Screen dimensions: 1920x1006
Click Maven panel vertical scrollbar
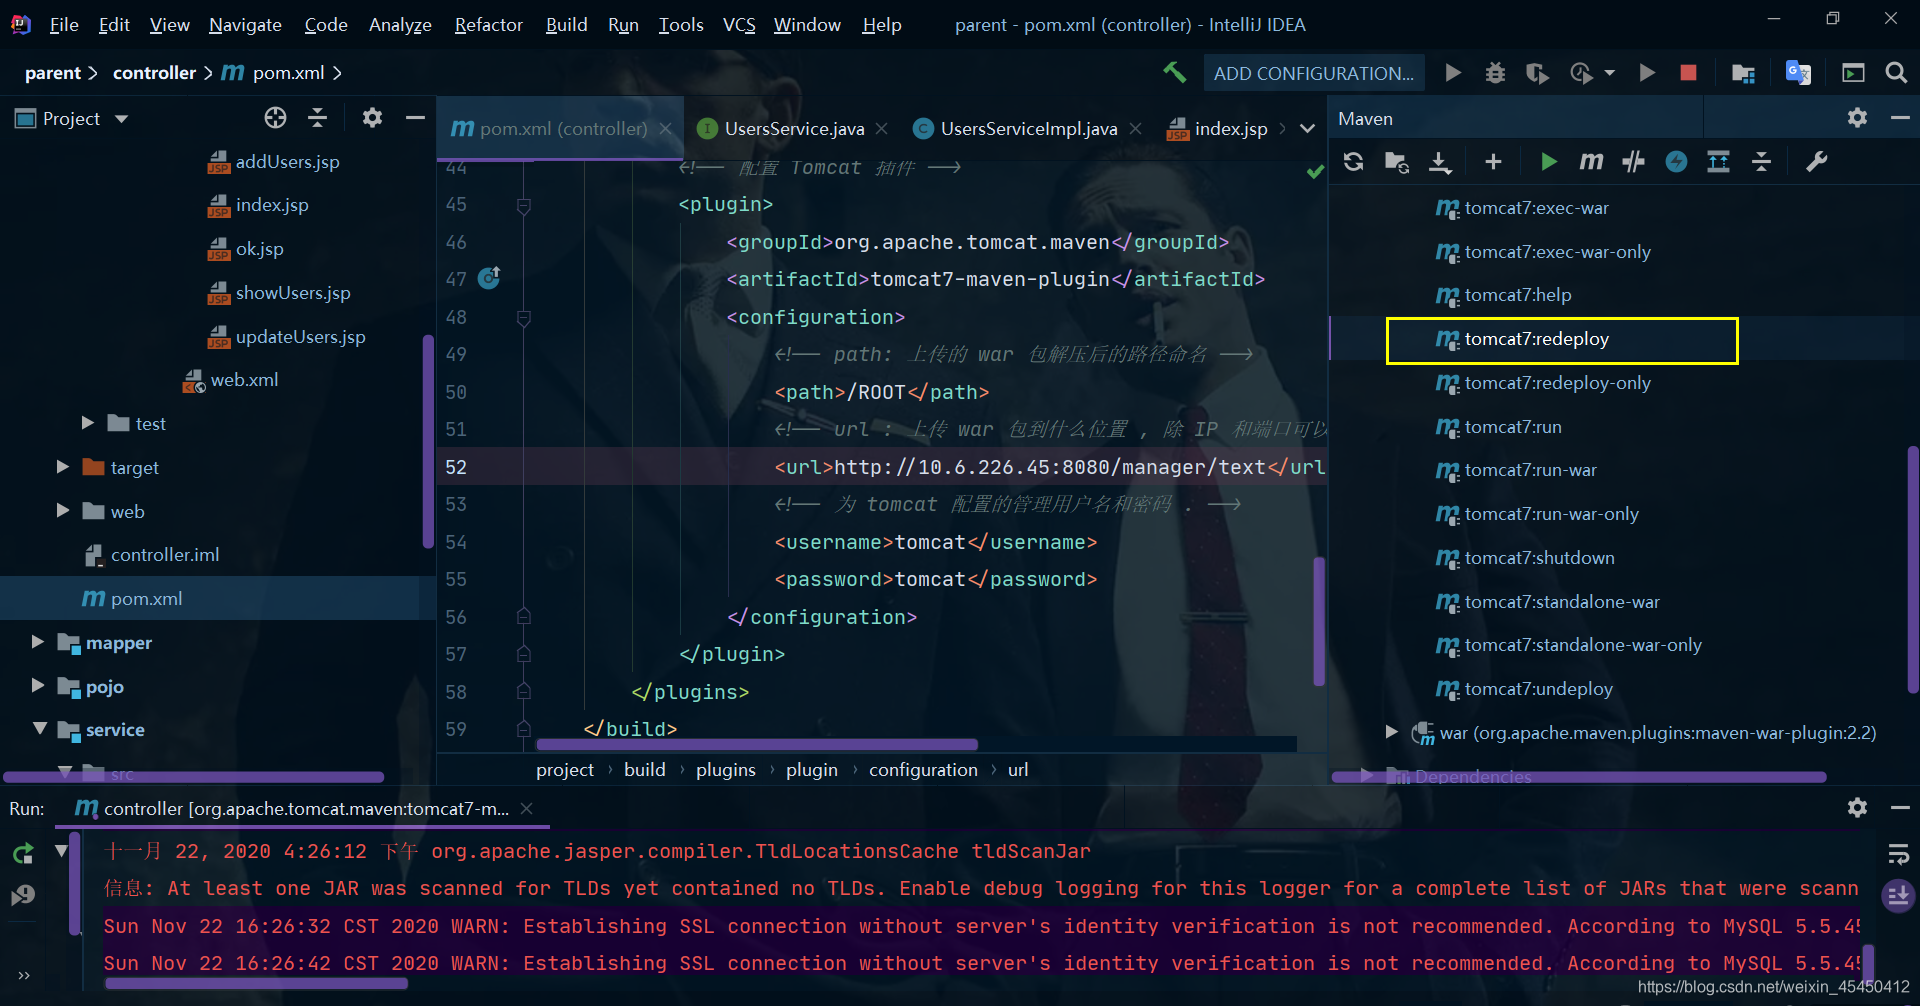click(x=1913, y=570)
